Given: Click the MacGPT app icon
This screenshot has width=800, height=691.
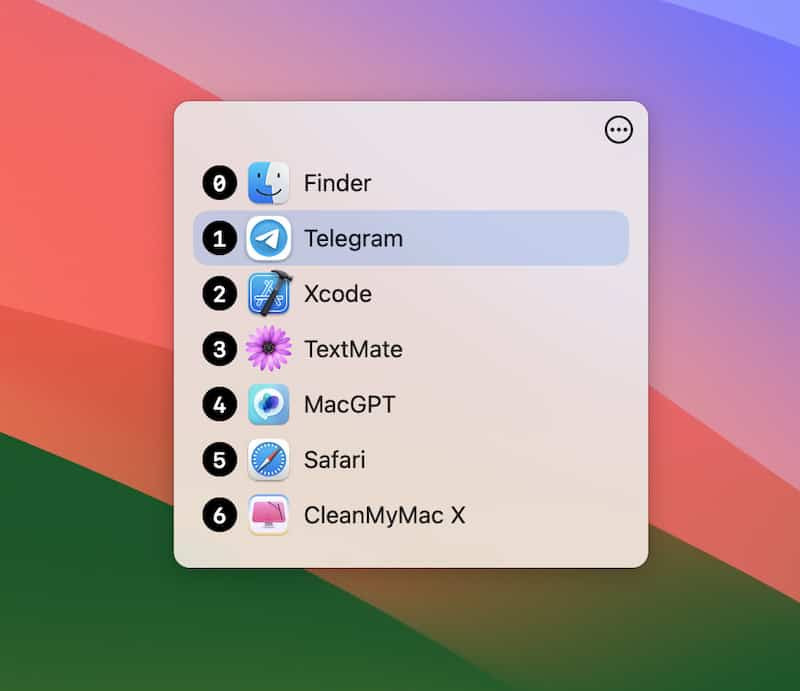Looking at the screenshot, I should pos(268,404).
